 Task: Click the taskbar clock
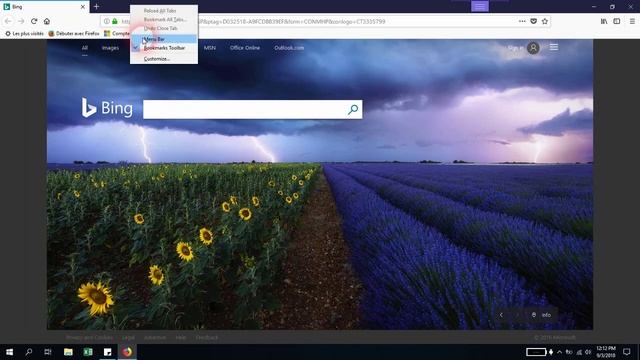tap(606, 352)
